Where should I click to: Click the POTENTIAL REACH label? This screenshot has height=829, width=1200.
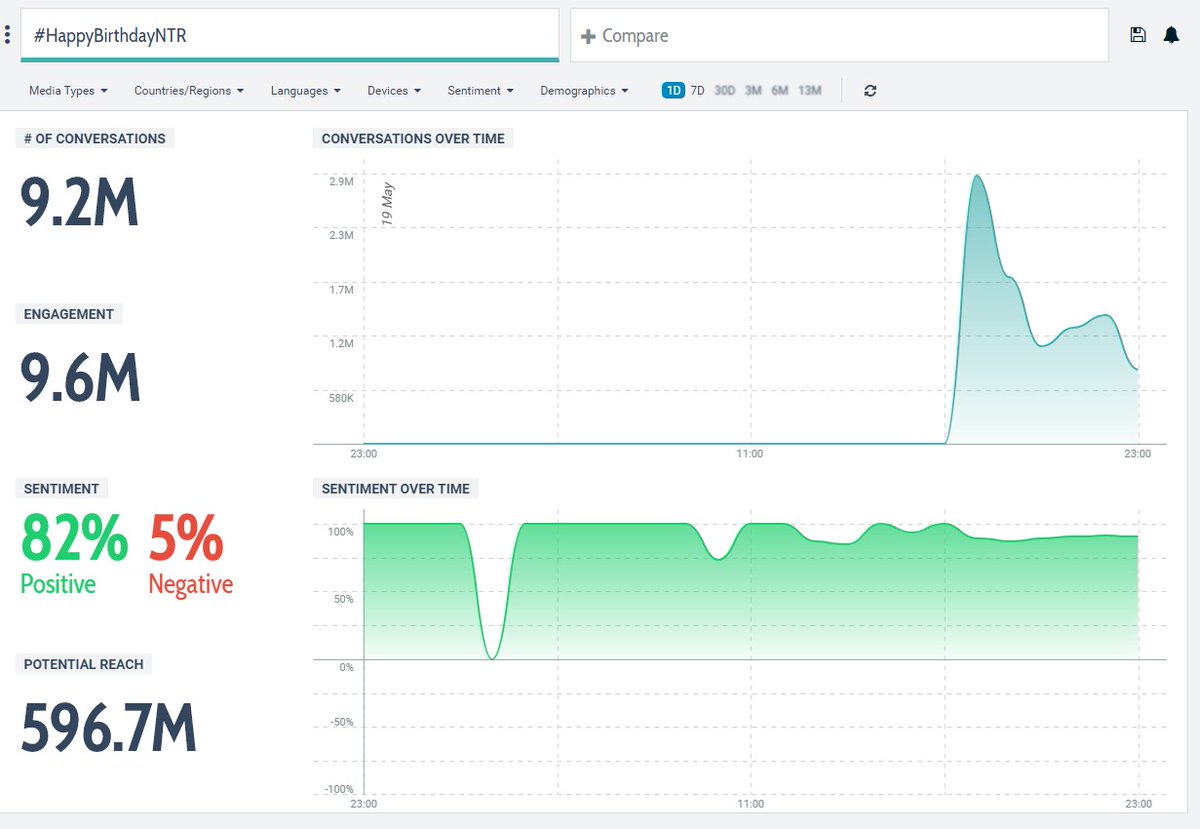point(84,664)
